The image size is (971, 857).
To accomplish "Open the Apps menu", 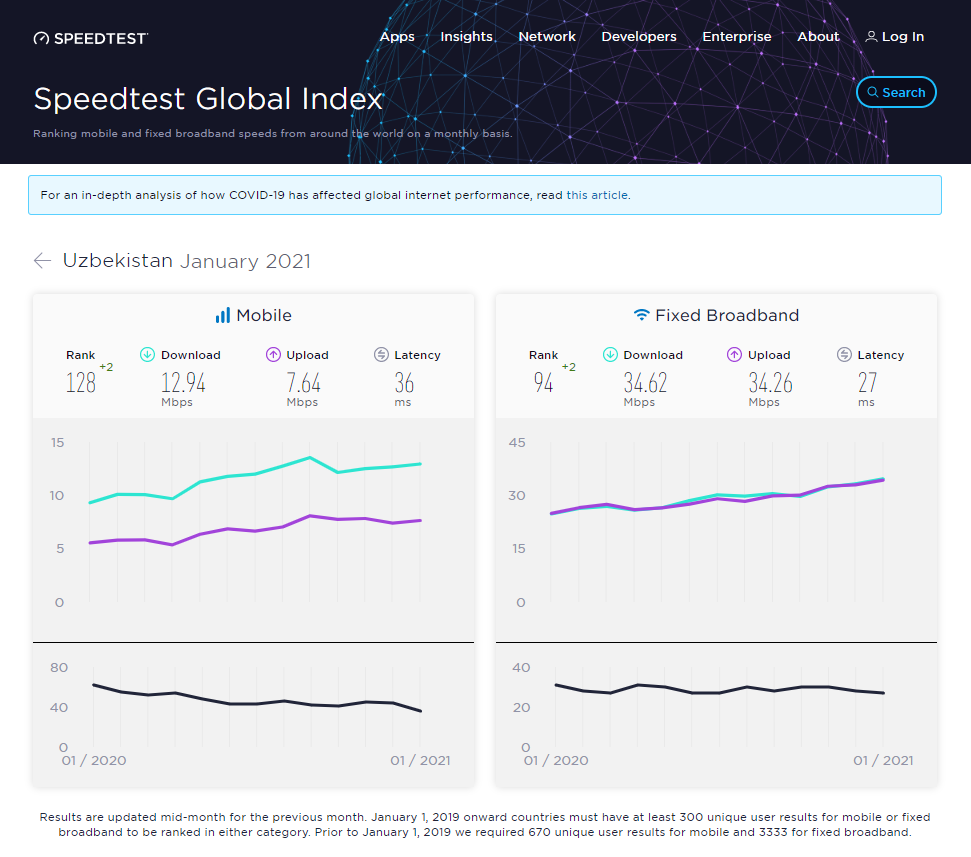I will tap(397, 37).
